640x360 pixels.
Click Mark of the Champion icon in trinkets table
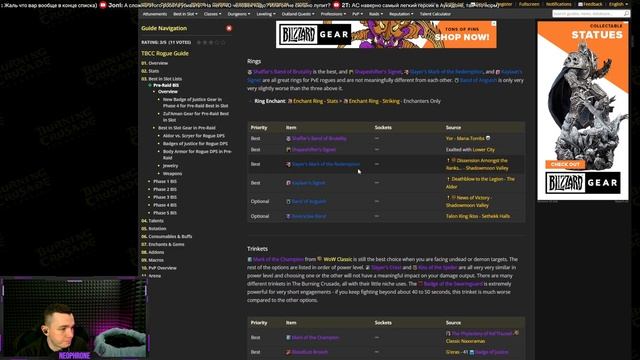(x=288, y=338)
